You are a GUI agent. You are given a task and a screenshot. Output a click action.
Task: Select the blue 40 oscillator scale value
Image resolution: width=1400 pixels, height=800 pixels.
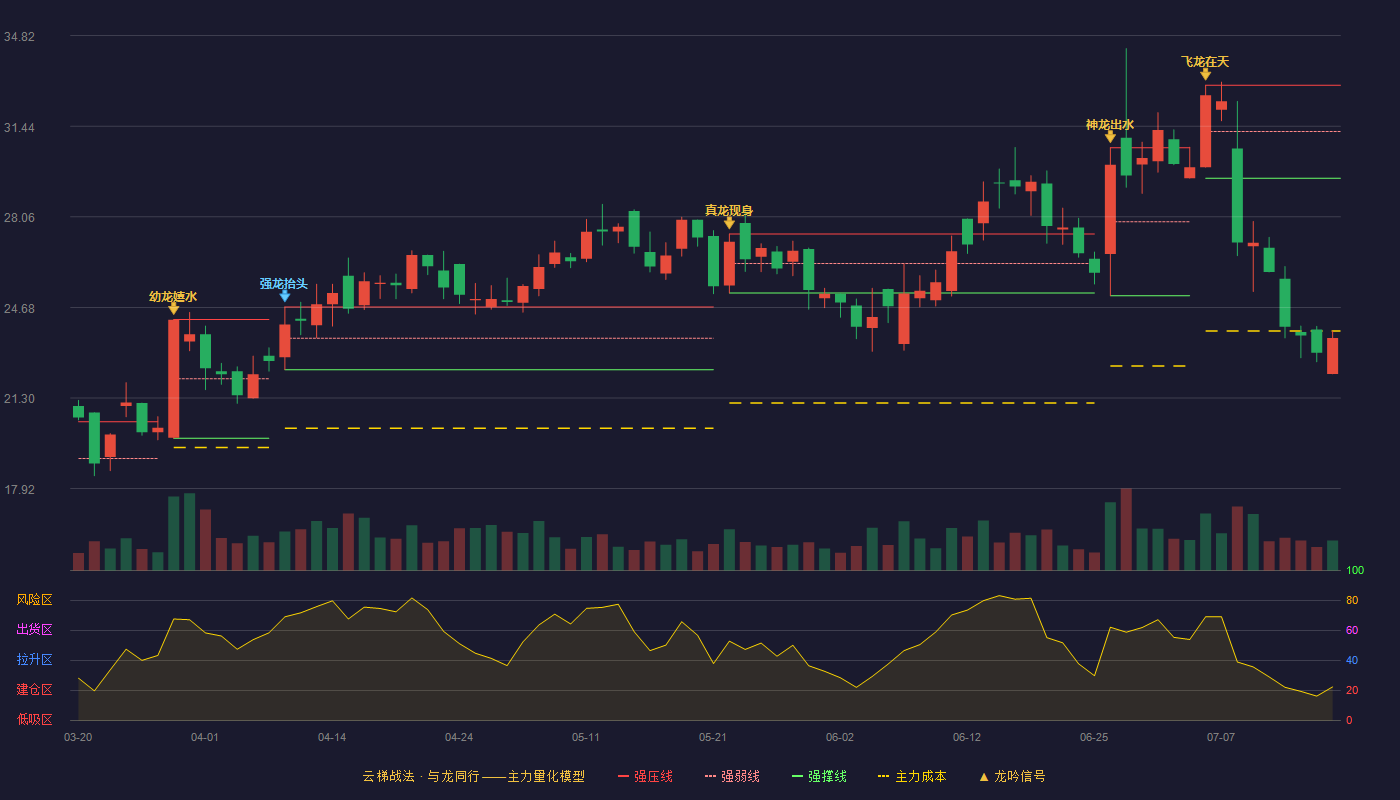1352,661
